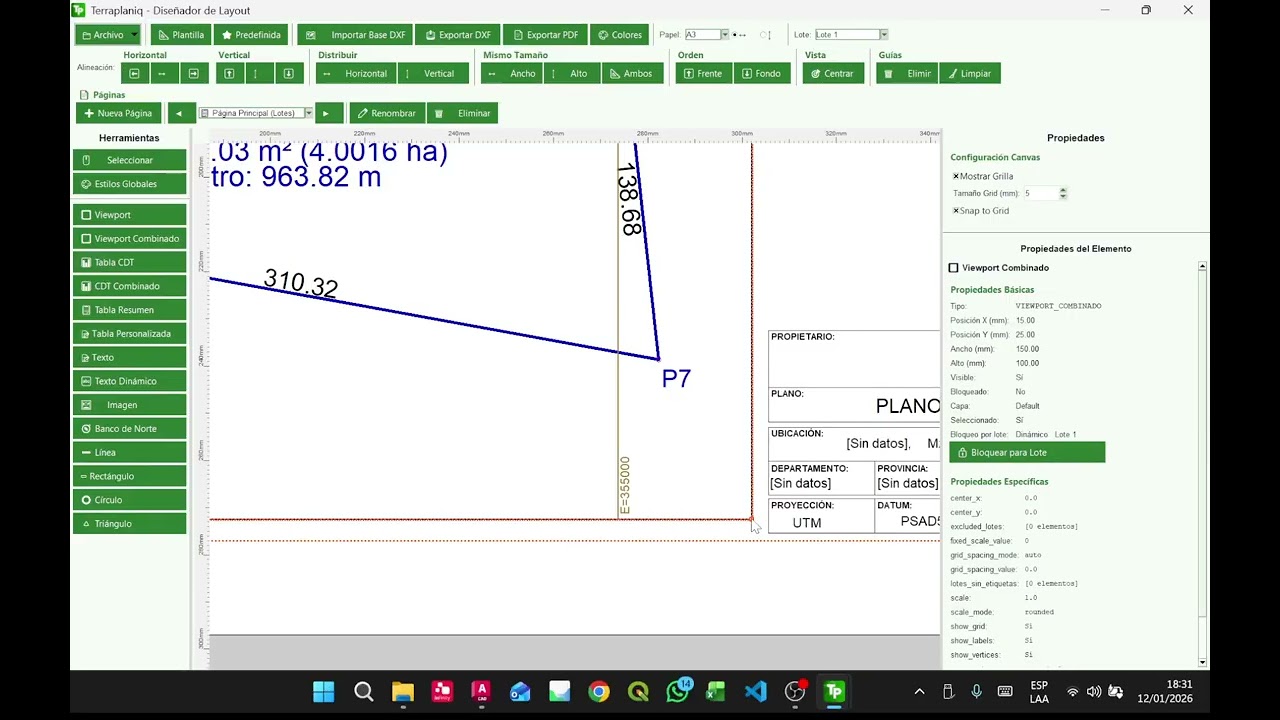Select the Rectángulo drawing tool

click(x=129, y=476)
